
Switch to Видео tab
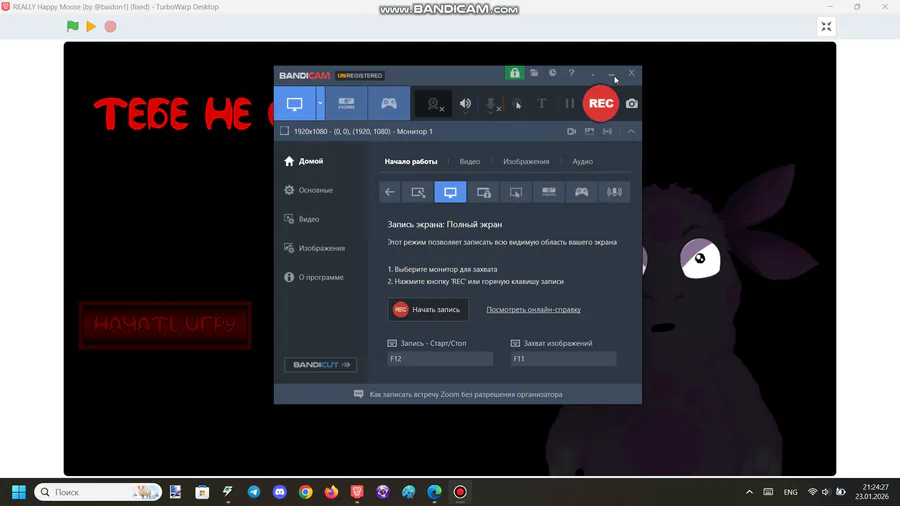[x=470, y=161]
